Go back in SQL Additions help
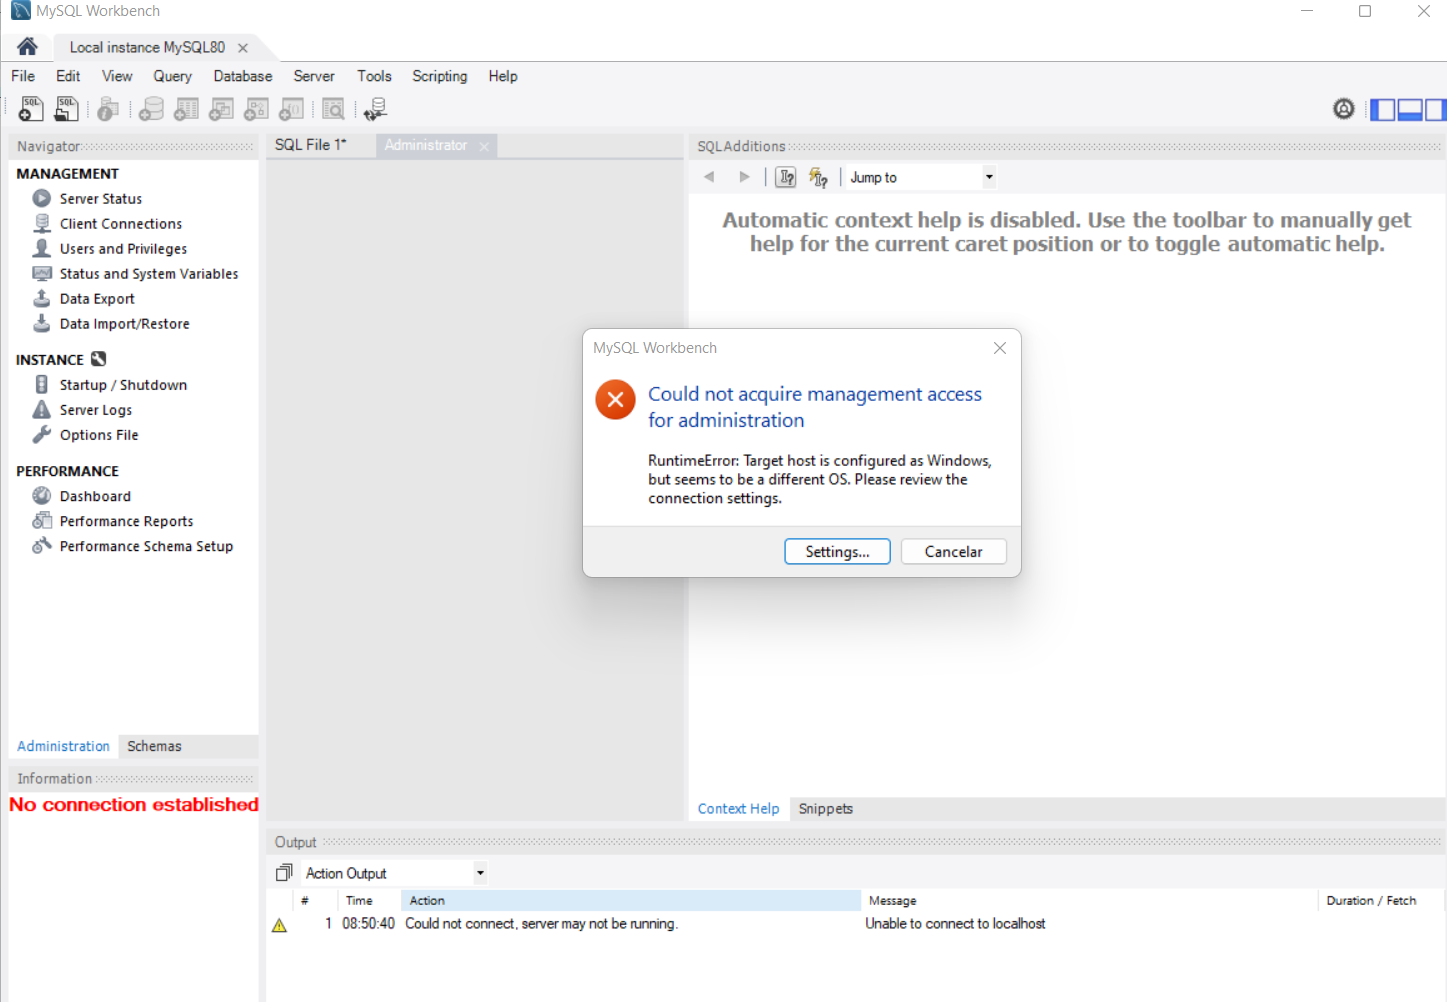 [x=709, y=177]
